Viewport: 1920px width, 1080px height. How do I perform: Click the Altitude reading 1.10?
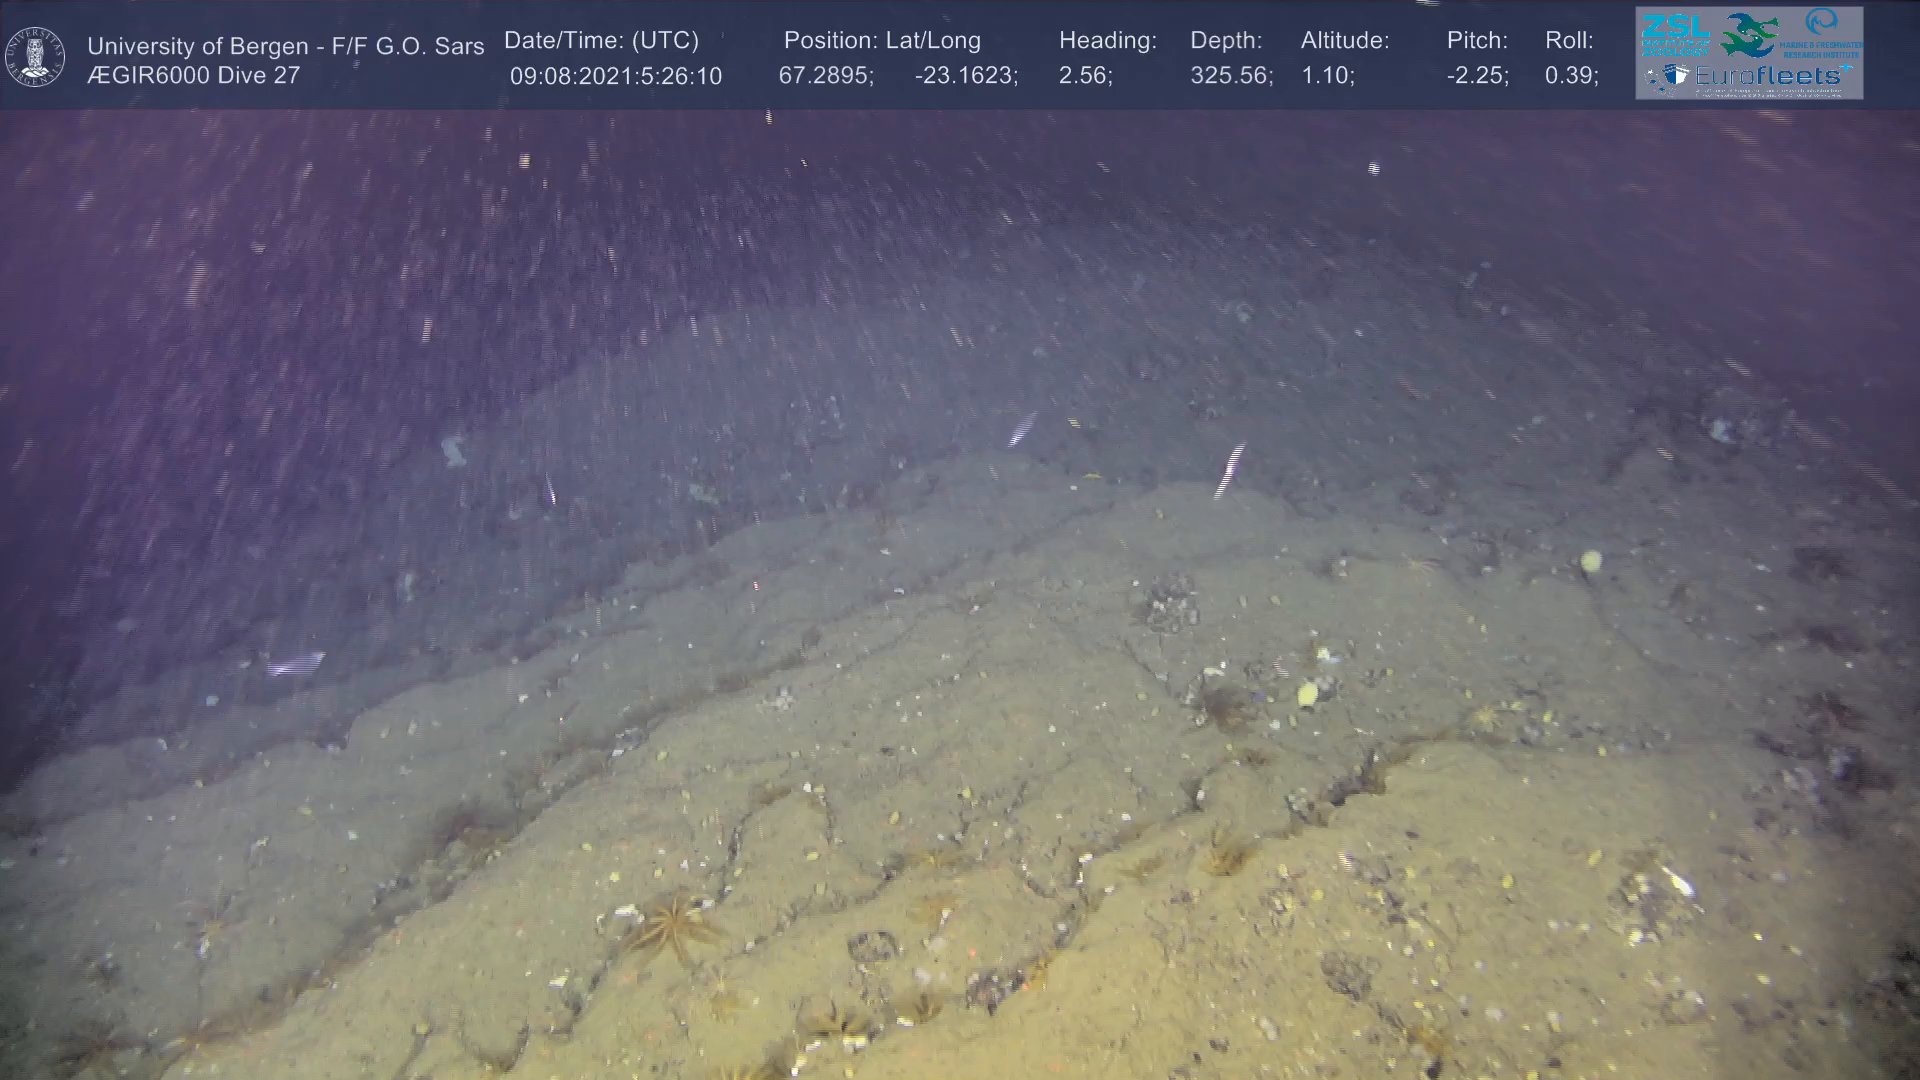click(1326, 76)
